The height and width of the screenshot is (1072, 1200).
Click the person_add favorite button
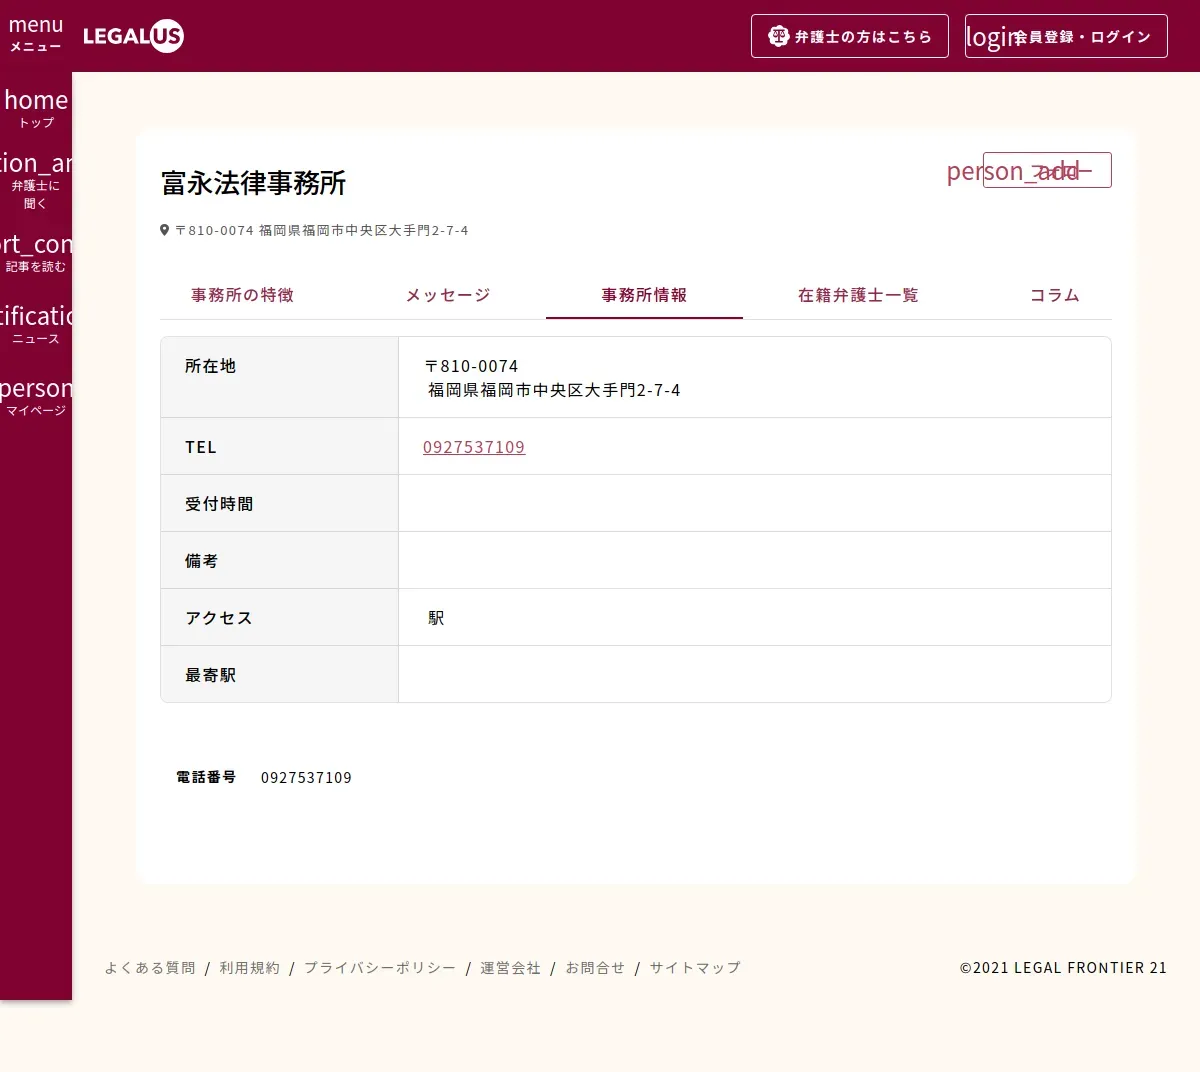coord(1047,170)
